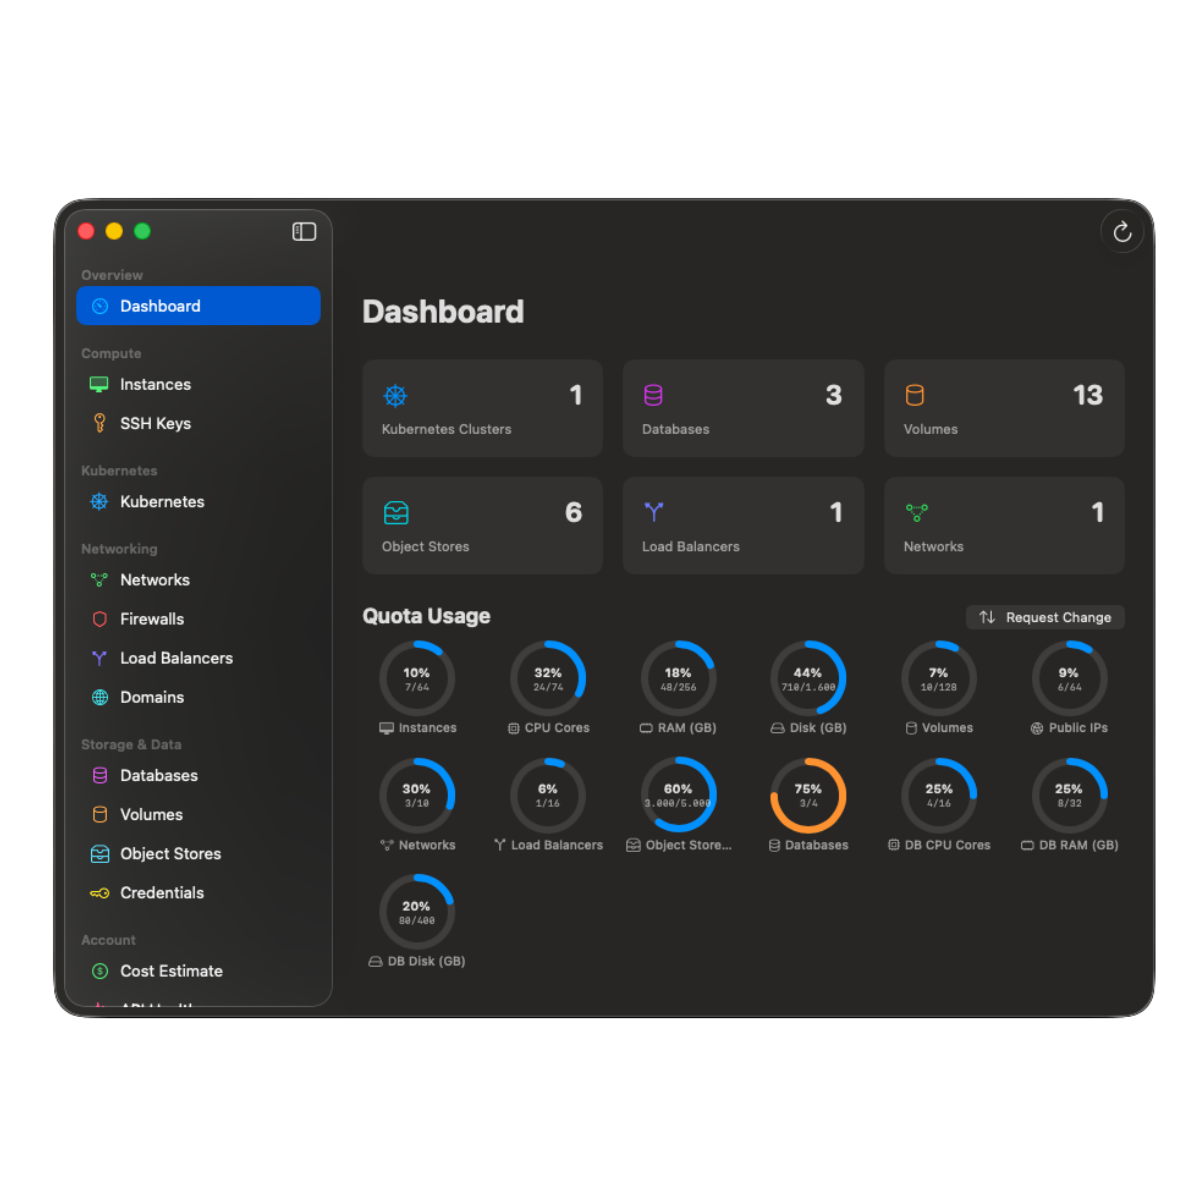
Task: Click the DB CPU Cores 25% quota ring
Action: click(939, 795)
